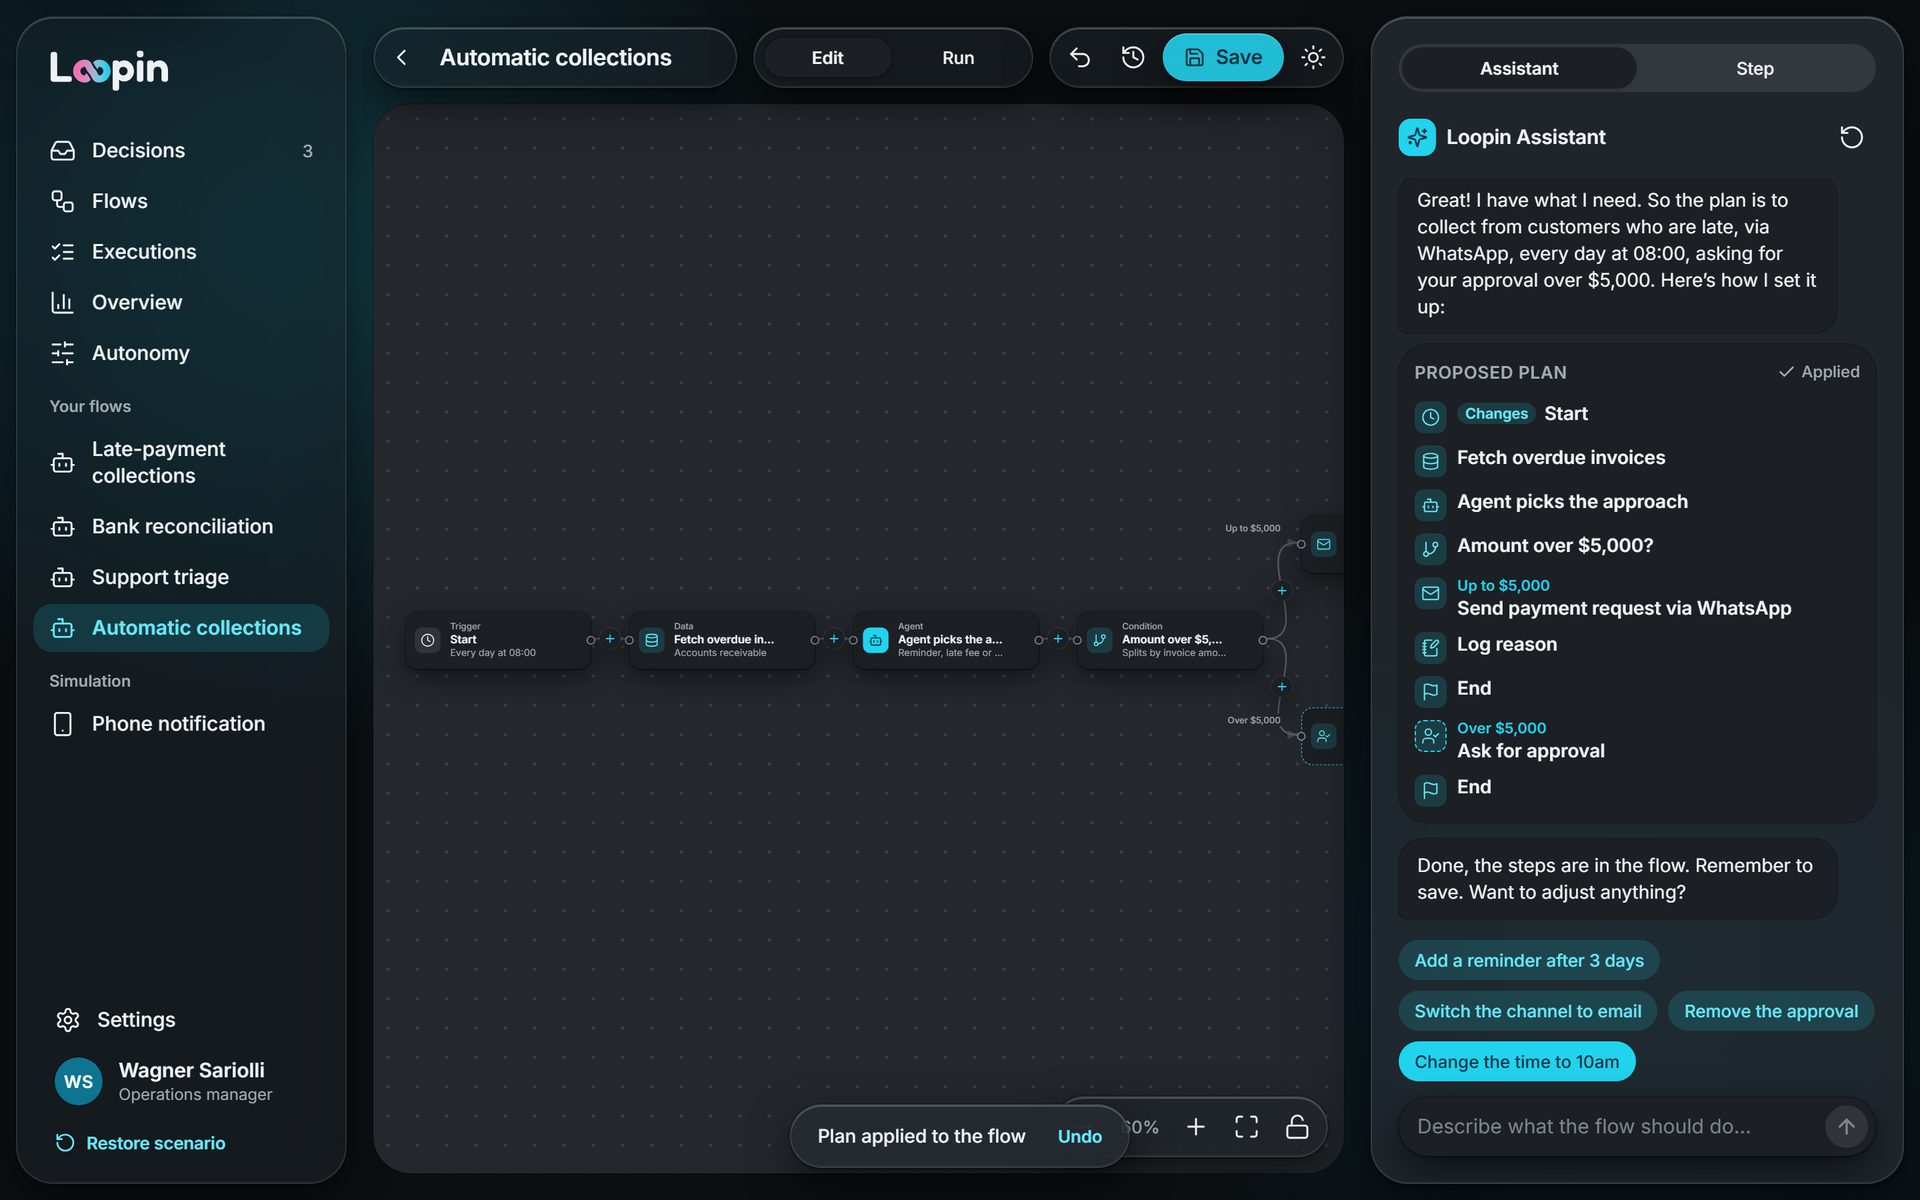Go back using the arrow beside Automatic collections

coord(402,58)
